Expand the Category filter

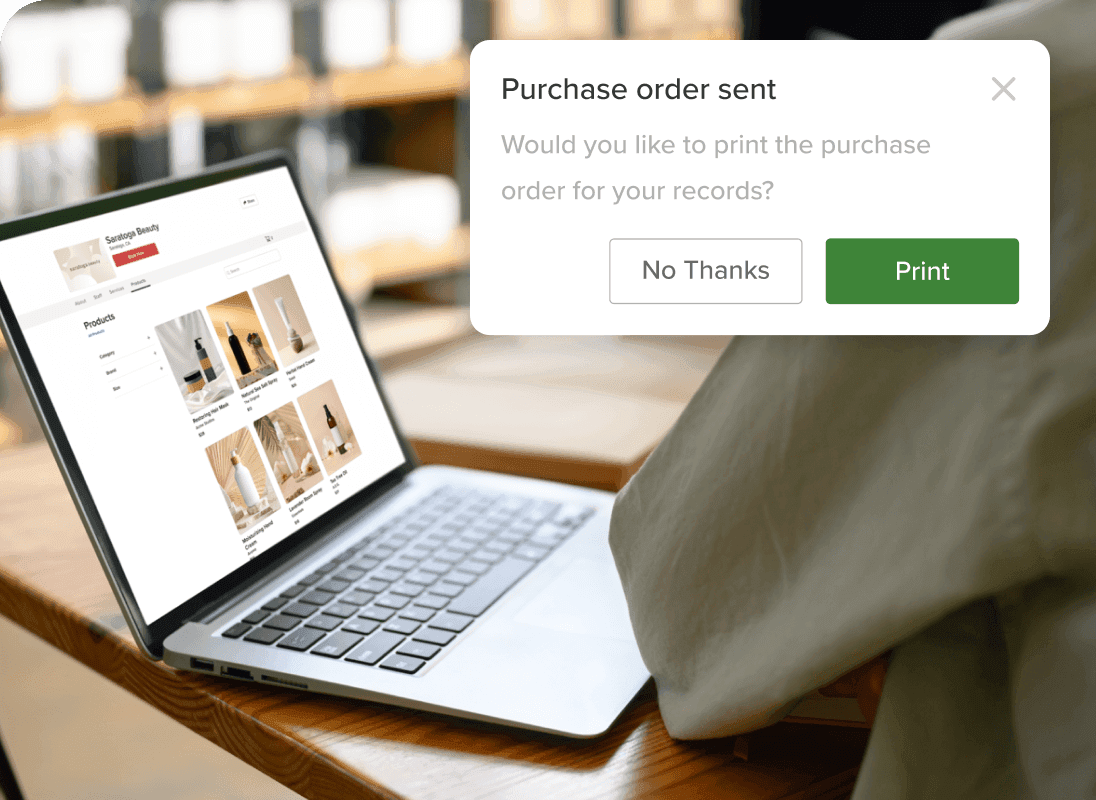coord(126,347)
